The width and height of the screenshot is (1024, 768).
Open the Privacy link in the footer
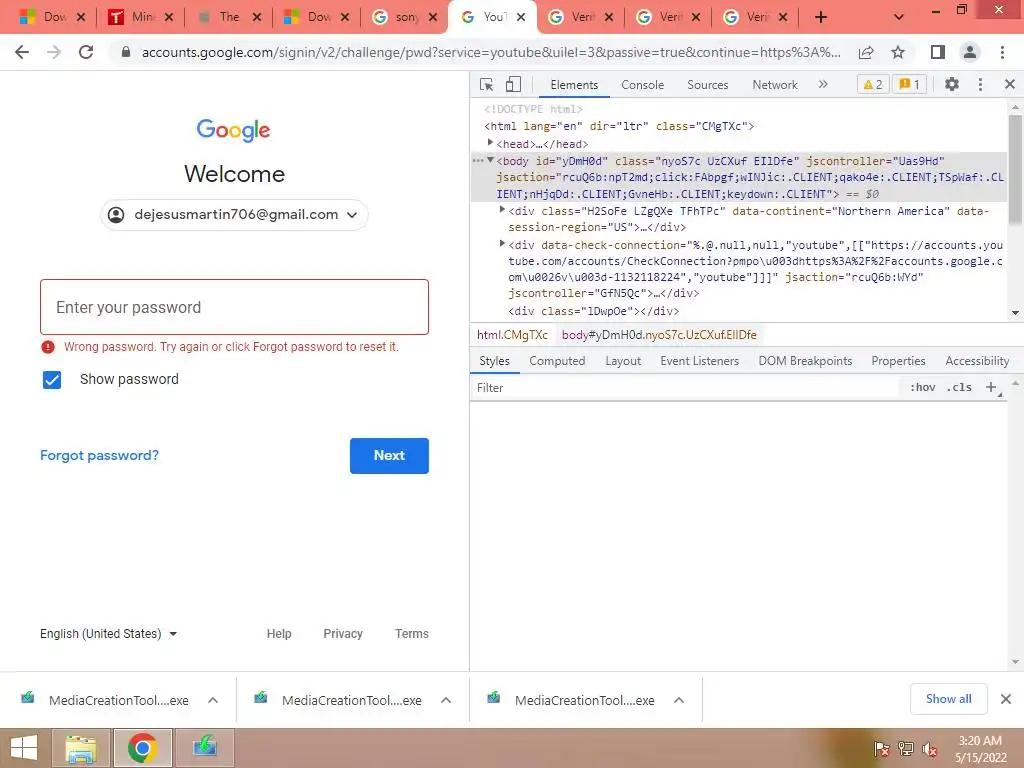tap(343, 633)
